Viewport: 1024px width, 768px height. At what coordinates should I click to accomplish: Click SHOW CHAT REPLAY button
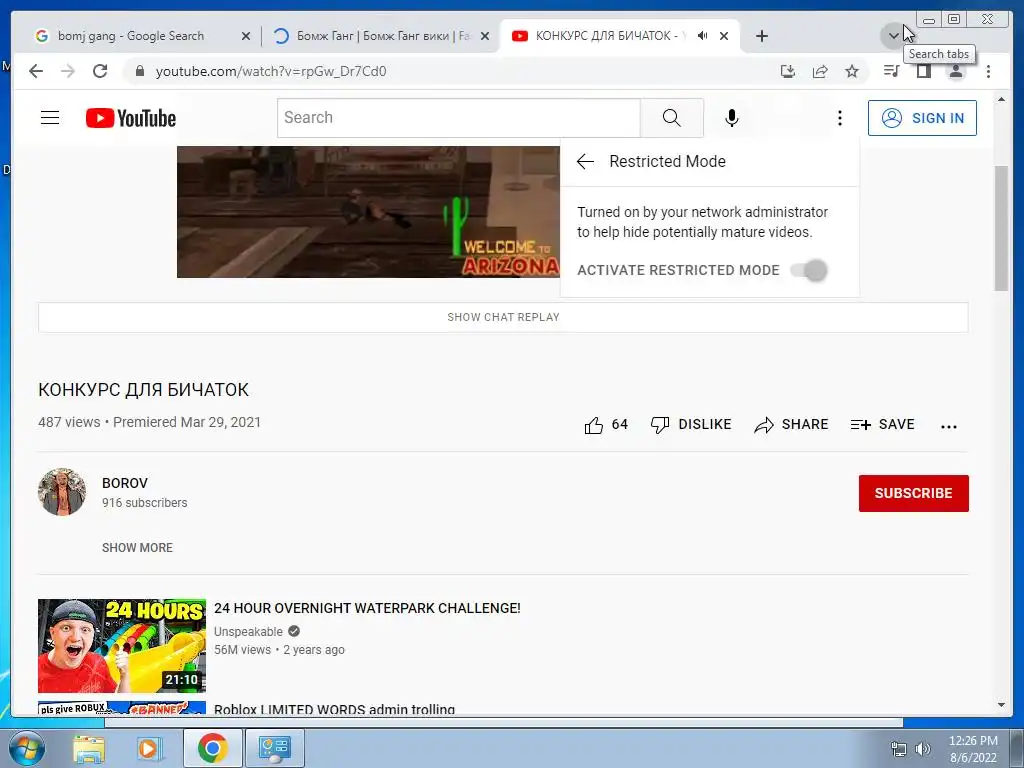(x=503, y=317)
